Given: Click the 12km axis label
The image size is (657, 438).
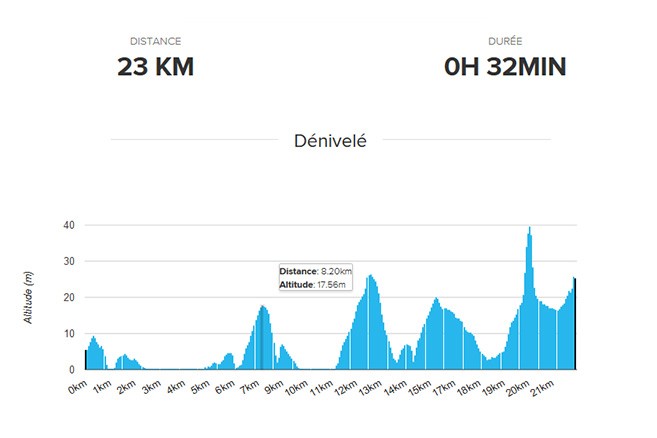Looking at the screenshot, I should tap(346, 388).
